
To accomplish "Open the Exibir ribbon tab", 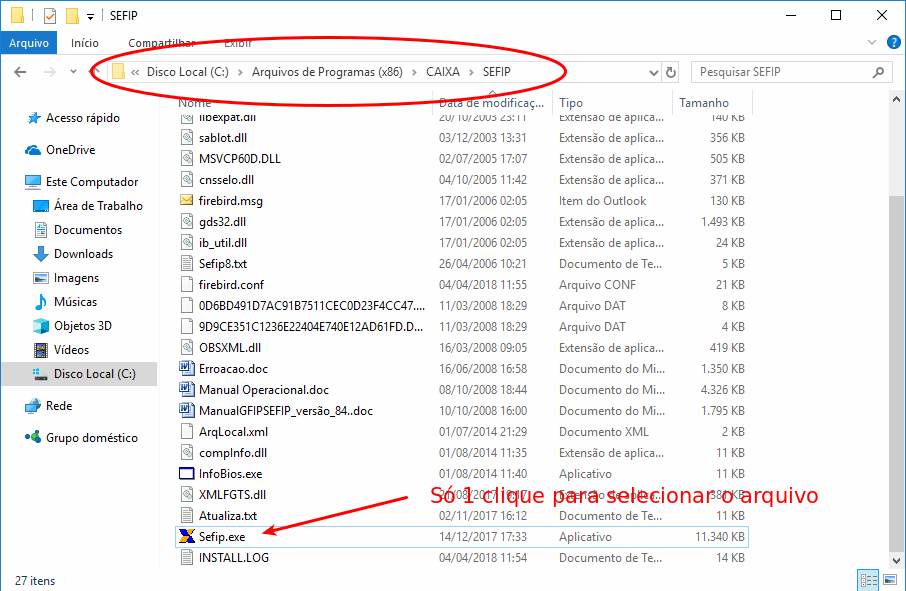I will pos(238,43).
